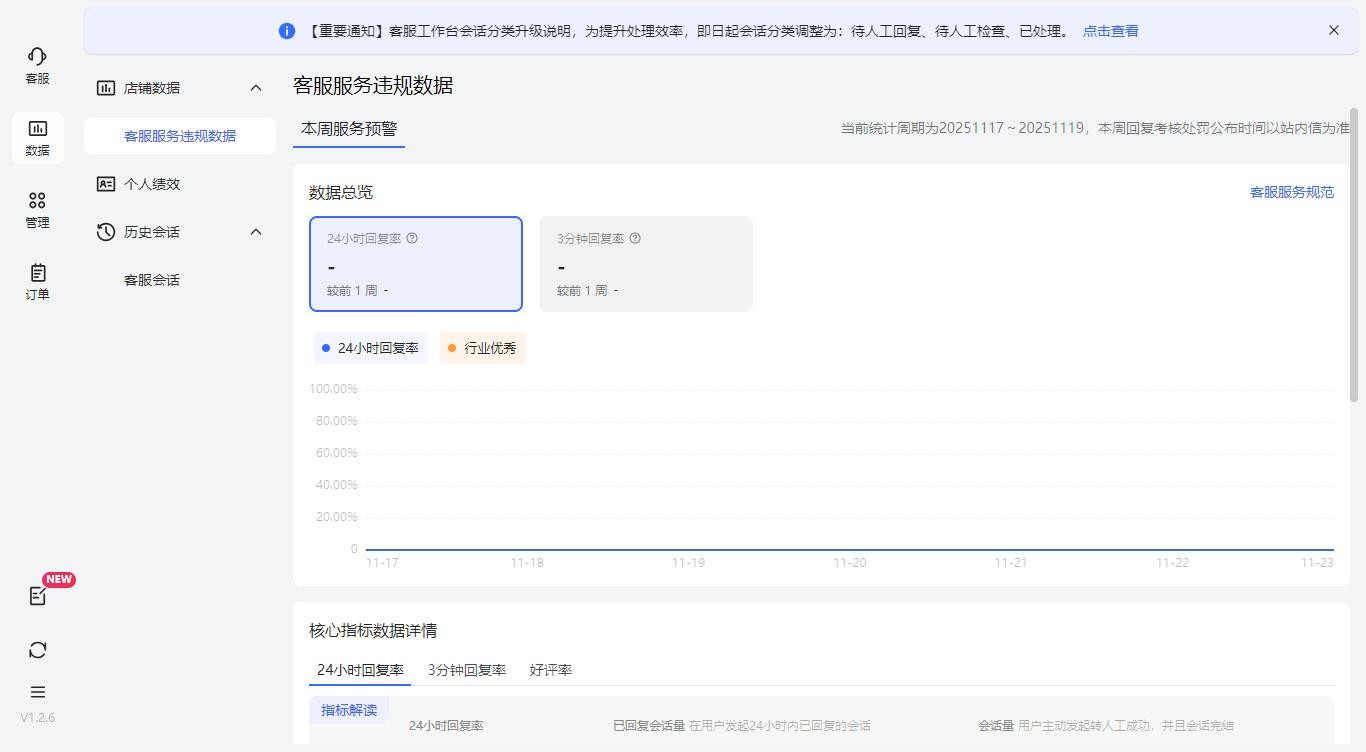1366x752 pixels.
Task: Click the 11-23 date on chart axis
Action: click(1317, 563)
